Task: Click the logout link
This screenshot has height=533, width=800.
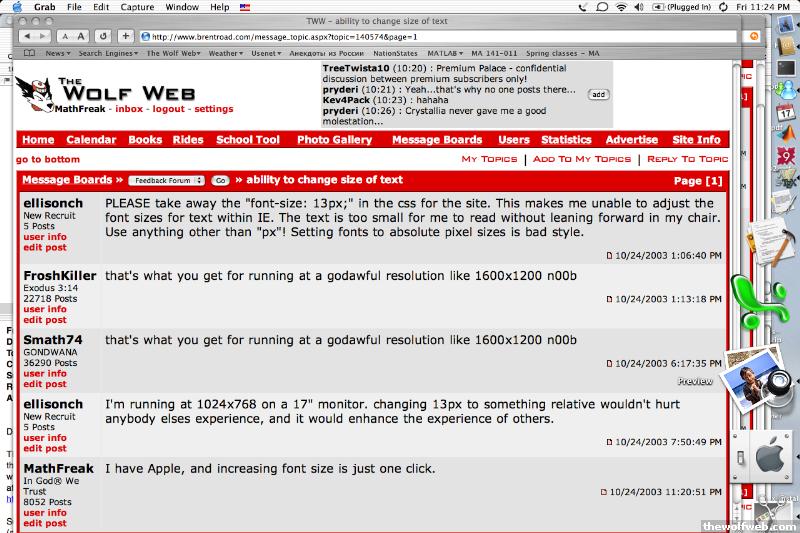Action: point(168,109)
